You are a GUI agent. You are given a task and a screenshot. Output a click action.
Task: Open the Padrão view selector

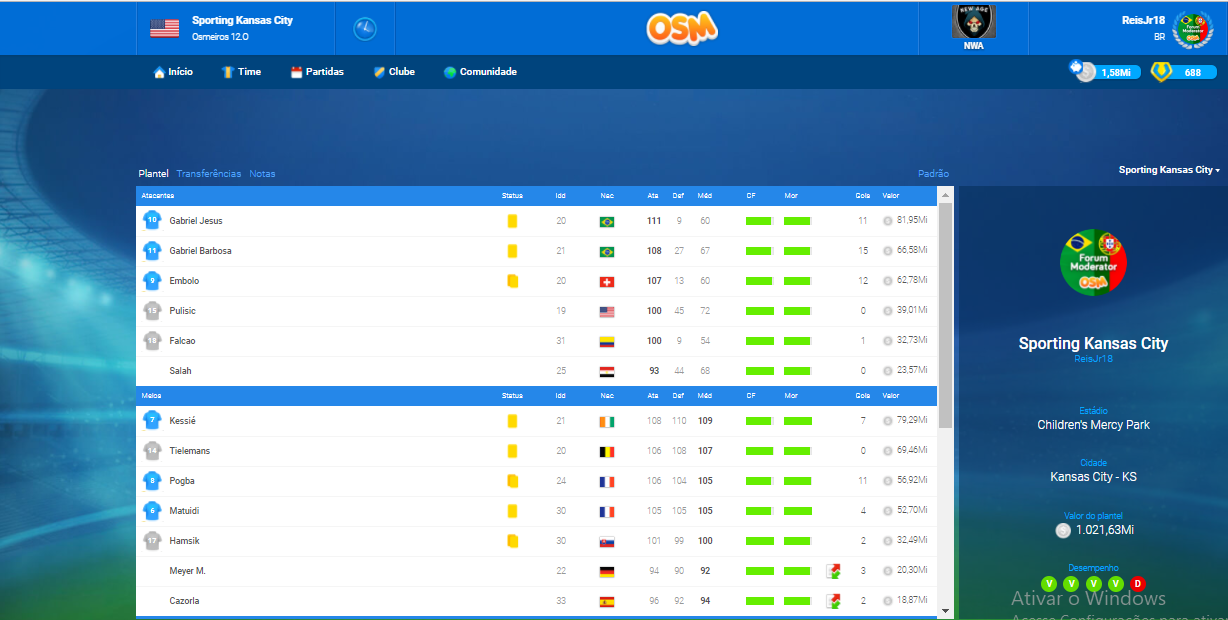point(933,174)
